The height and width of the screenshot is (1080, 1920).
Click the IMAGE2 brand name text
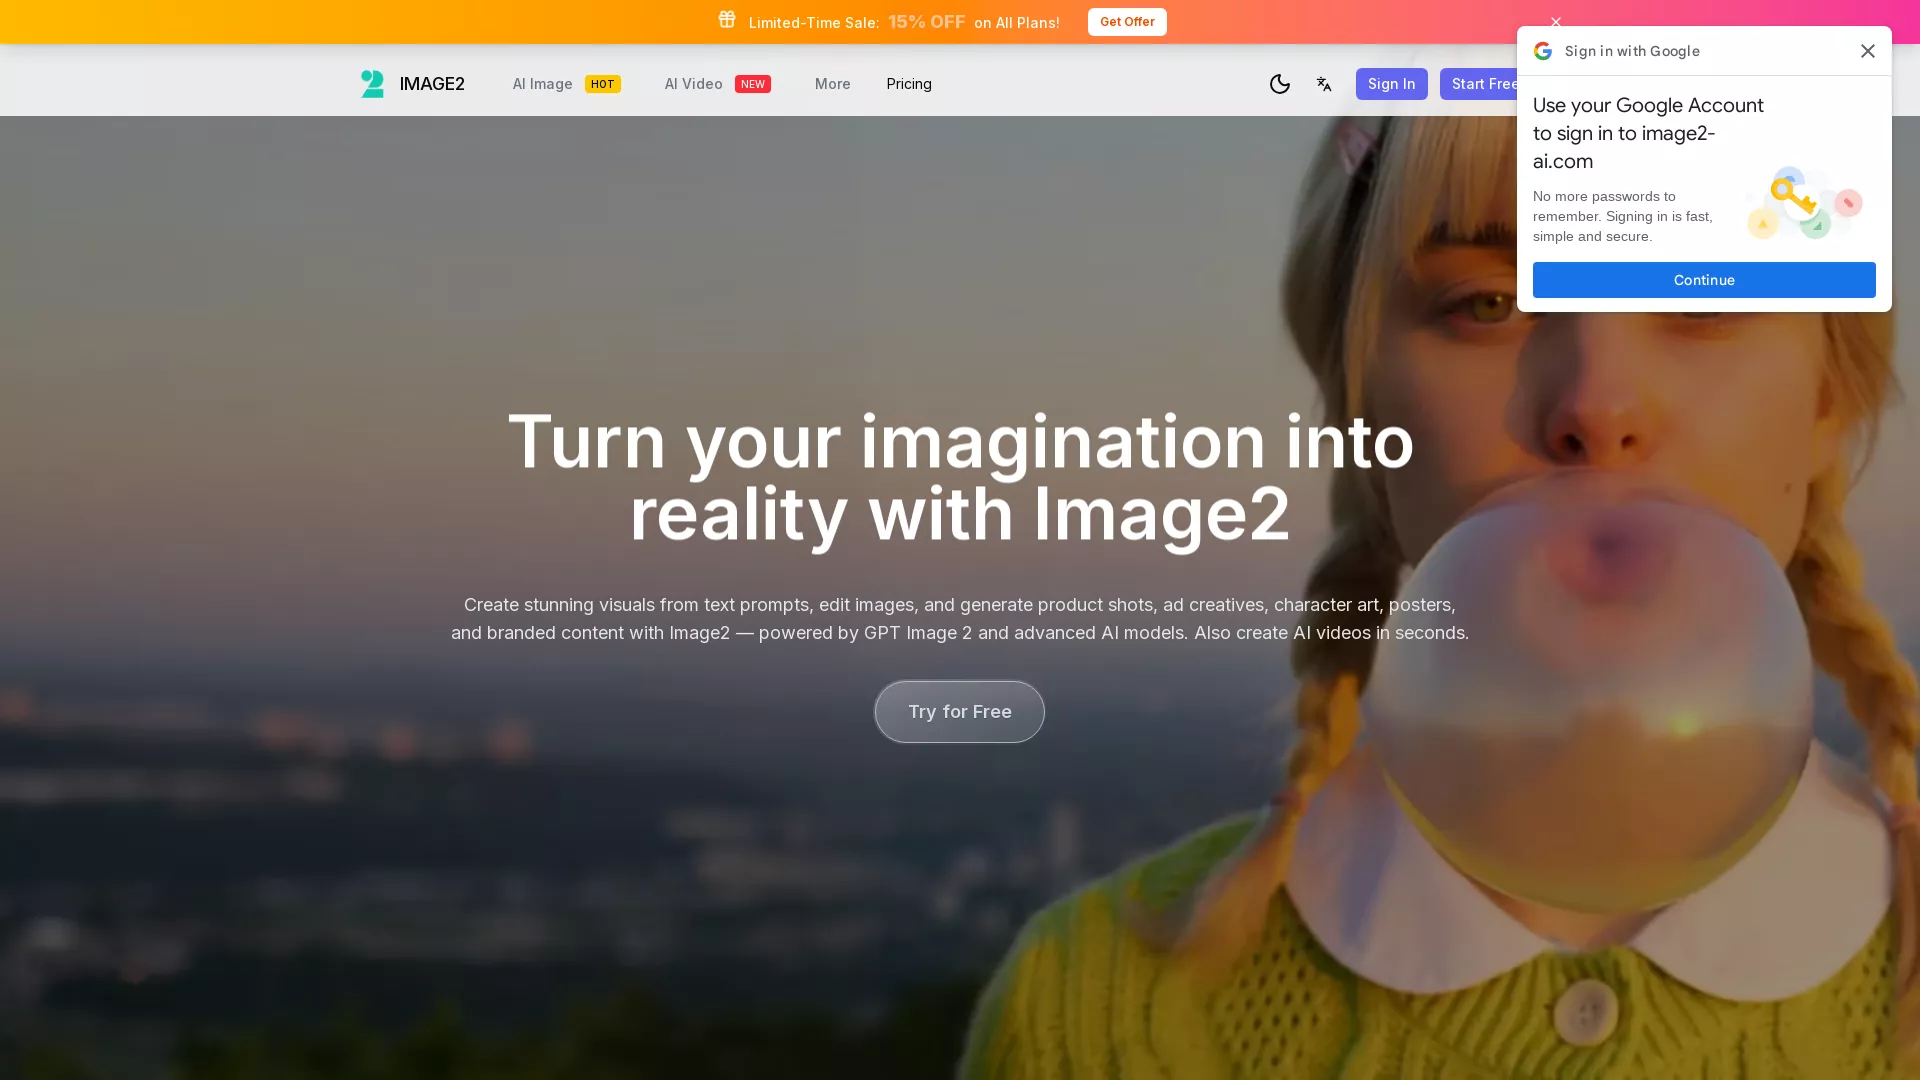(432, 84)
